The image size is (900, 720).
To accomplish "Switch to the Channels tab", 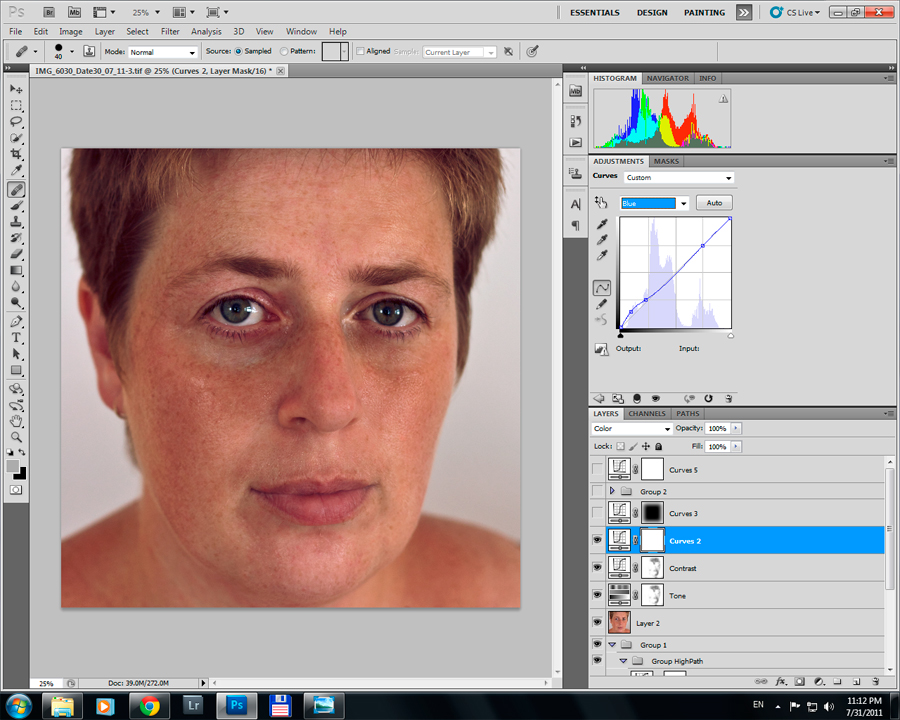I will 647,413.
